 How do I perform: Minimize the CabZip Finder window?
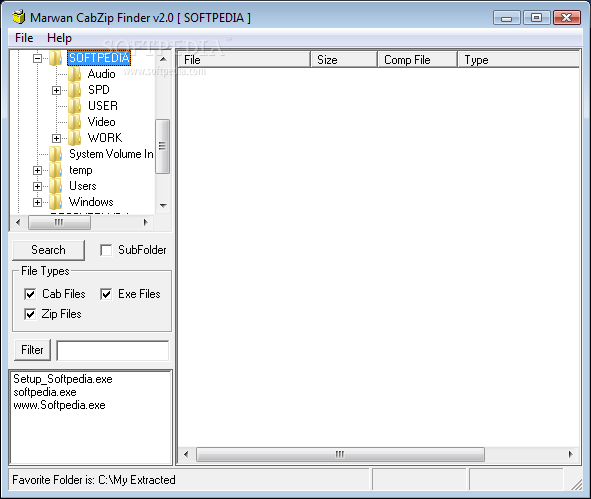pos(507,18)
